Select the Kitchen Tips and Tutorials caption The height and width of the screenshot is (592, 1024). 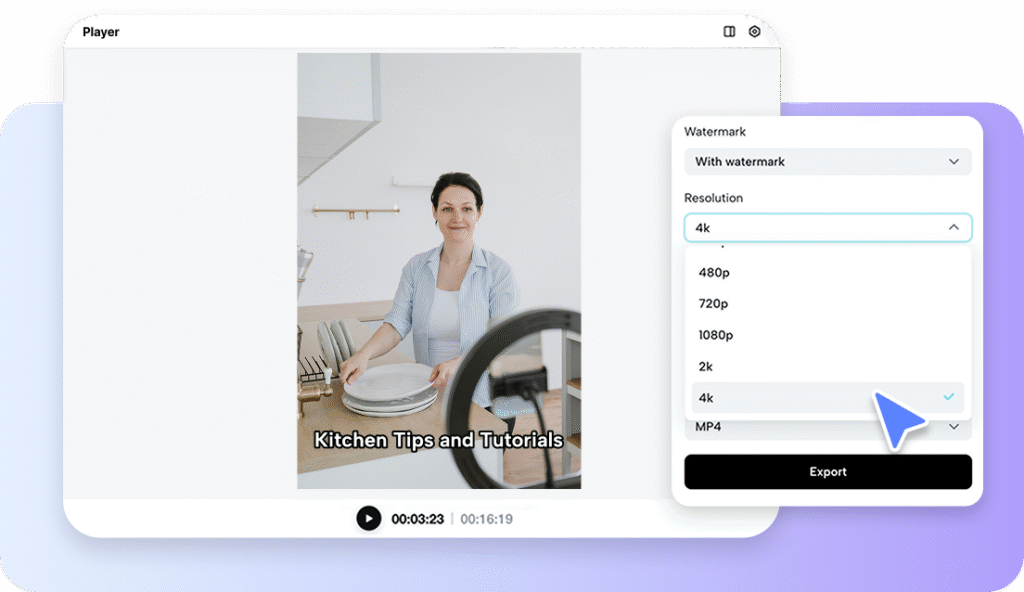click(x=438, y=440)
